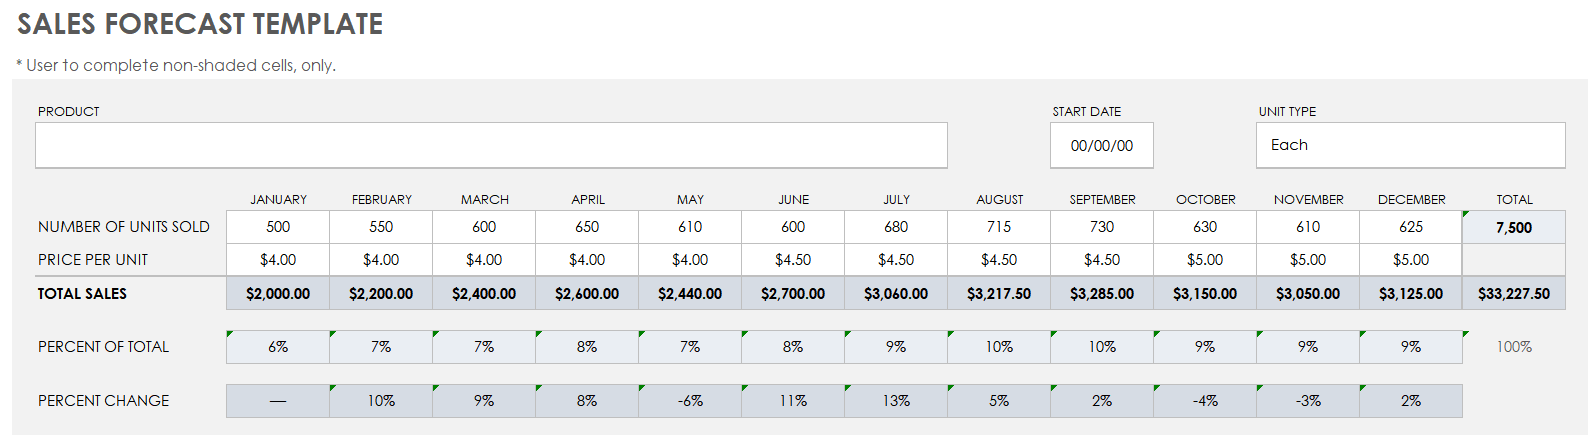Click June price per unit cell
Image resolution: width=1595 pixels, height=444 pixels.
click(793, 260)
